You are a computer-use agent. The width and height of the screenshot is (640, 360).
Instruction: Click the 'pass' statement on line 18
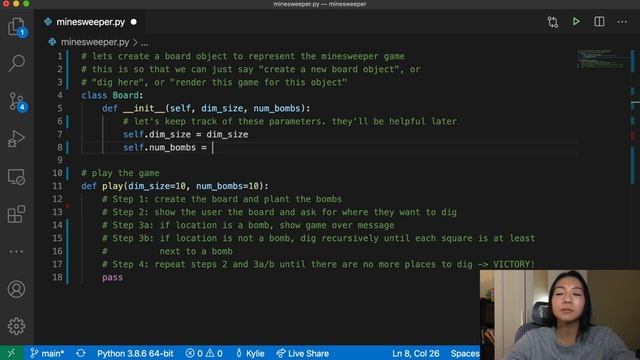(112, 278)
